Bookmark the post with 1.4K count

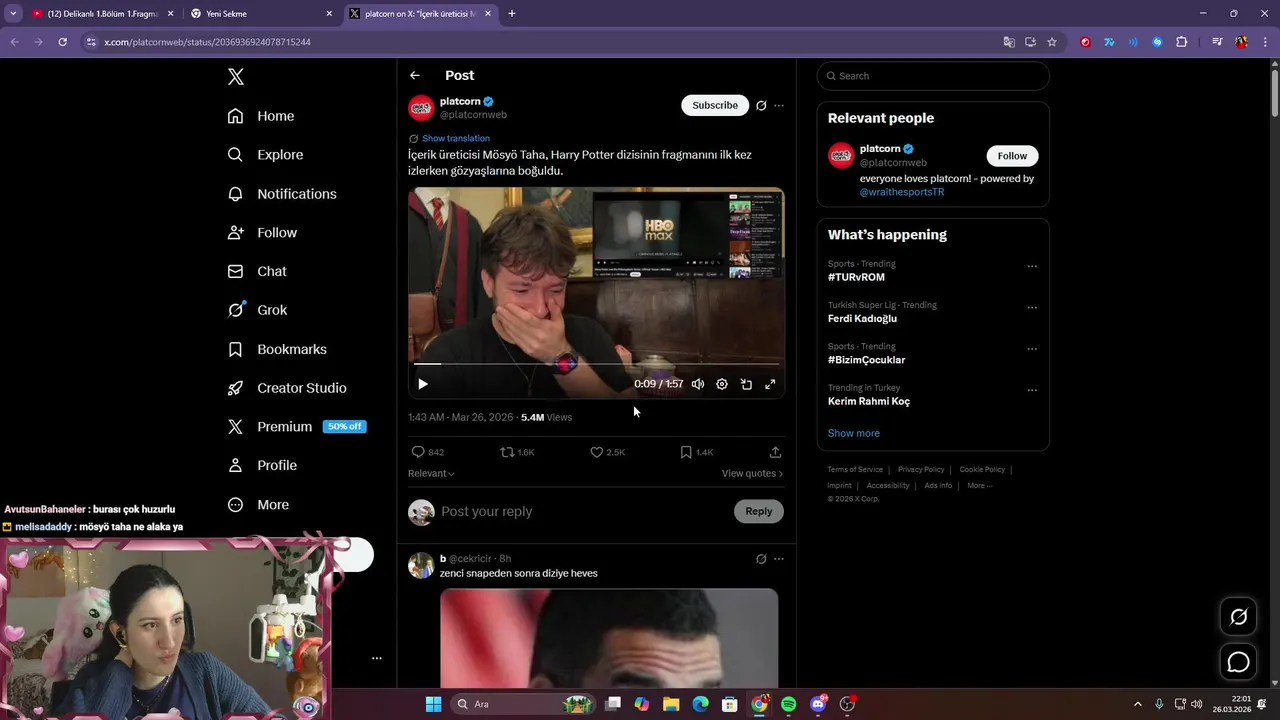point(696,452)
